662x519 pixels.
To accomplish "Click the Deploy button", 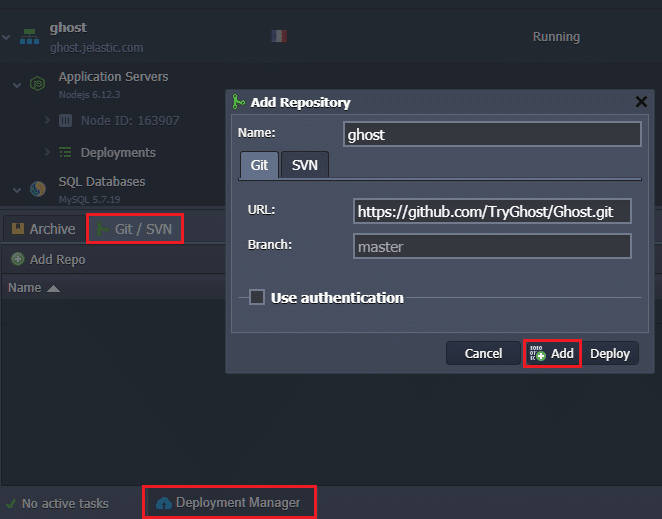I will [x=610, y=353].
